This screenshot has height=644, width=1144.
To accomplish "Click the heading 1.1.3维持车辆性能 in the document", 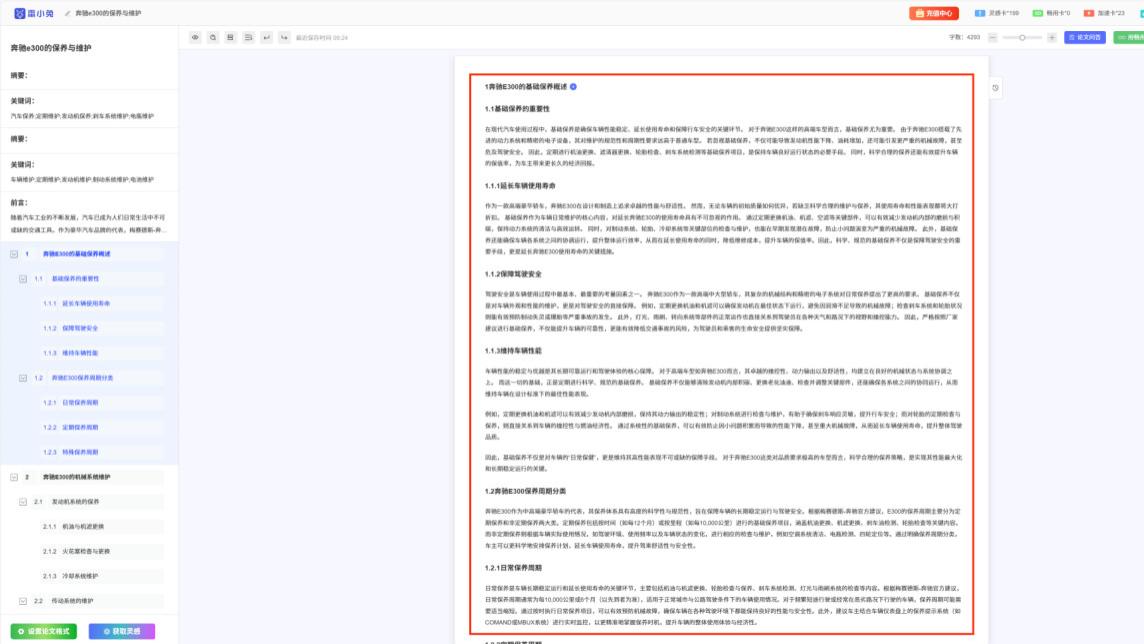I will pos(513,351).
